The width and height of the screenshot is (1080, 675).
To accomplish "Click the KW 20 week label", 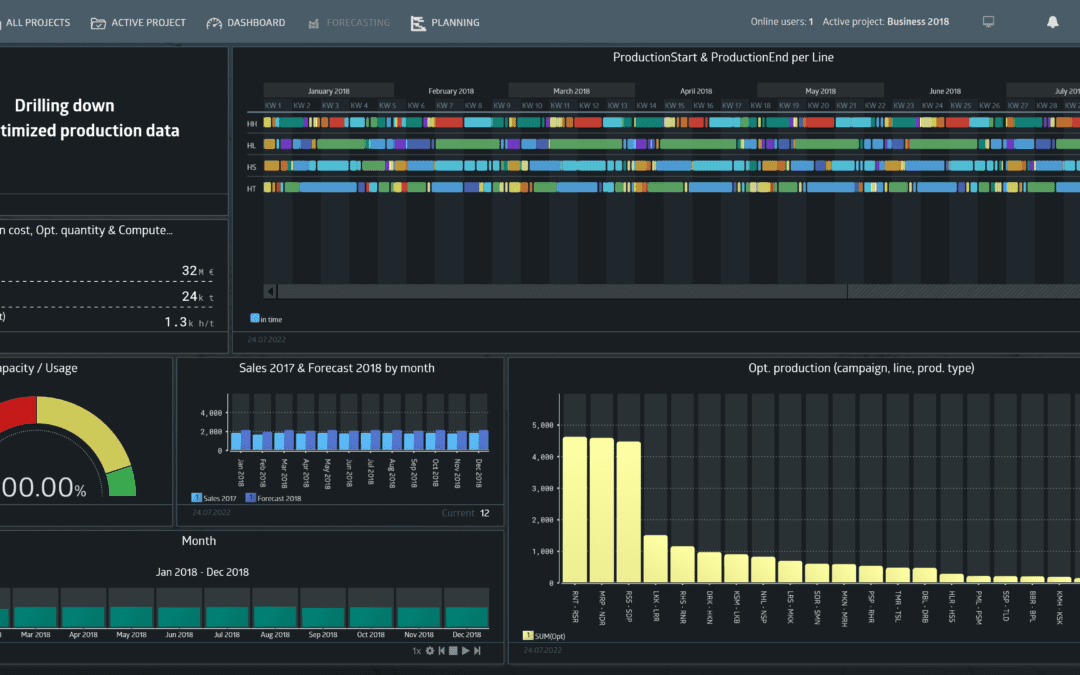I will click(x=818, y=105).
